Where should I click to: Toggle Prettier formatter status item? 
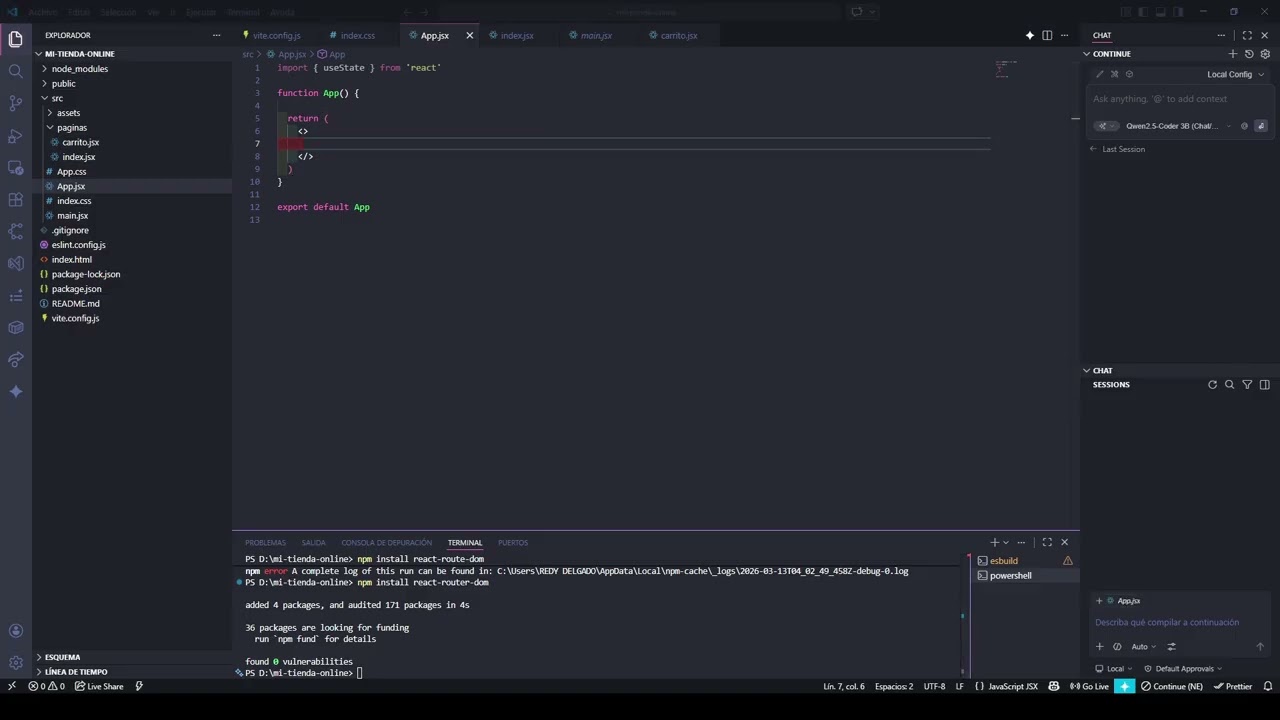1233,686
